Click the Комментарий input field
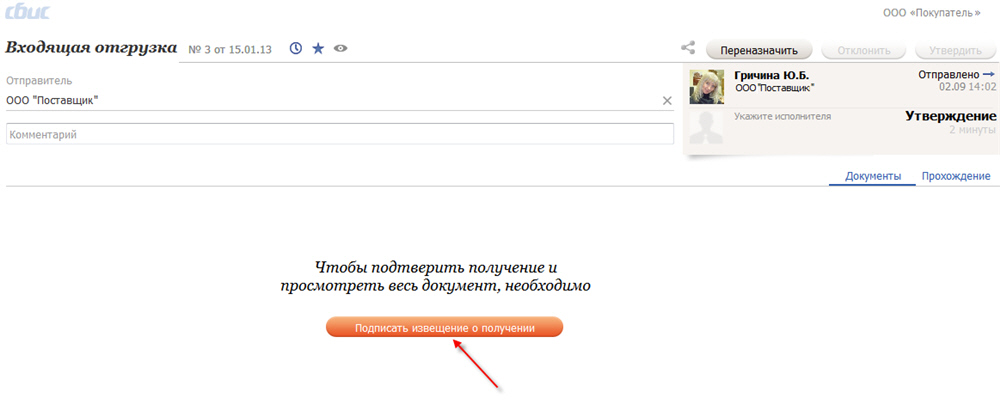The image size is (1000, 416). coord(340,134)
